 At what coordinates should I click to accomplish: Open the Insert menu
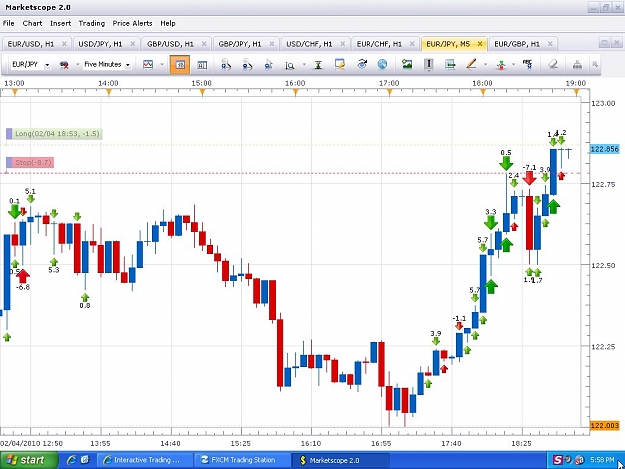pyautogui.click(x=60, y=23)
